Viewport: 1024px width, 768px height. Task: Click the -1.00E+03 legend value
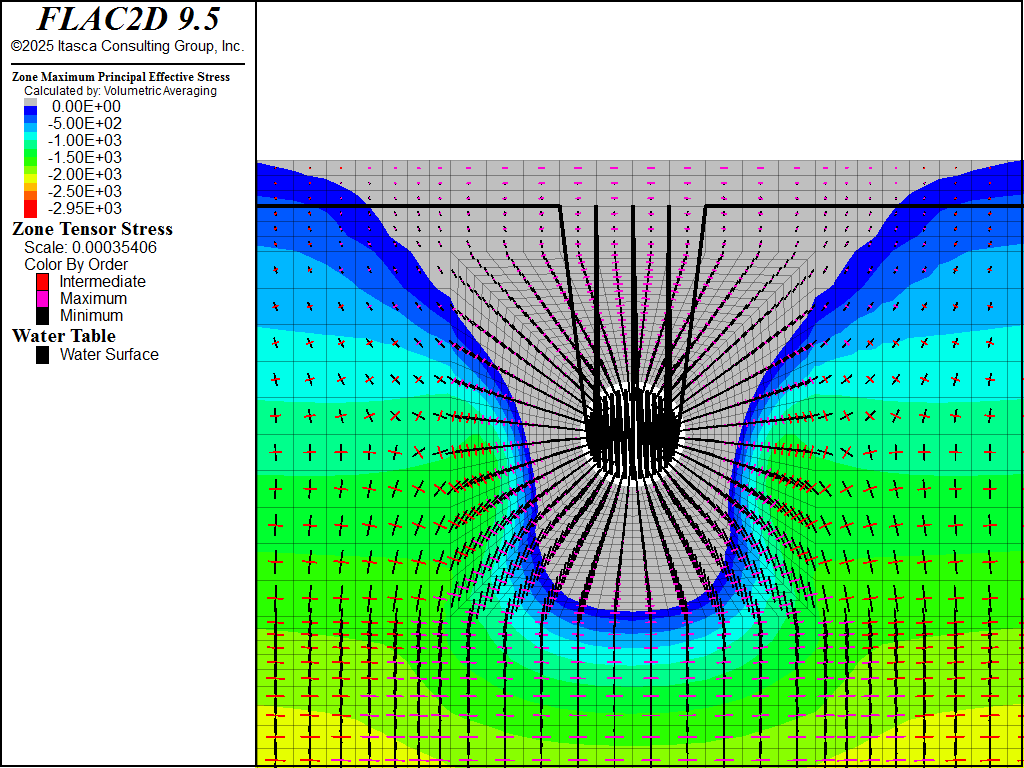pyautogui.click(x=87, y=140)
